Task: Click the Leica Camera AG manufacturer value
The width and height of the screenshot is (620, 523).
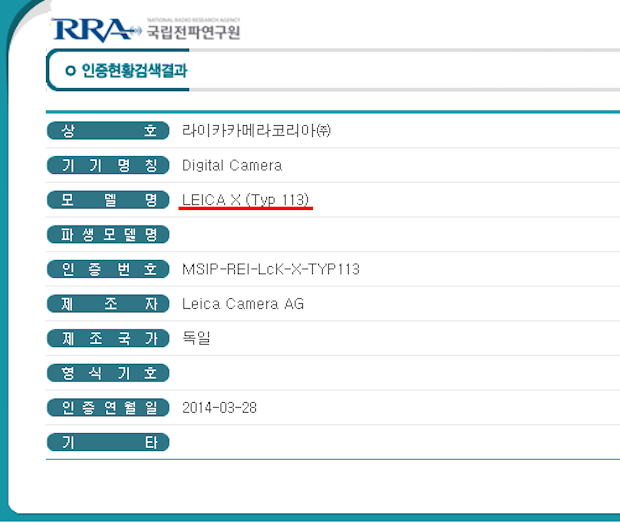Action: pyautogui.click(x=243, y=304)
